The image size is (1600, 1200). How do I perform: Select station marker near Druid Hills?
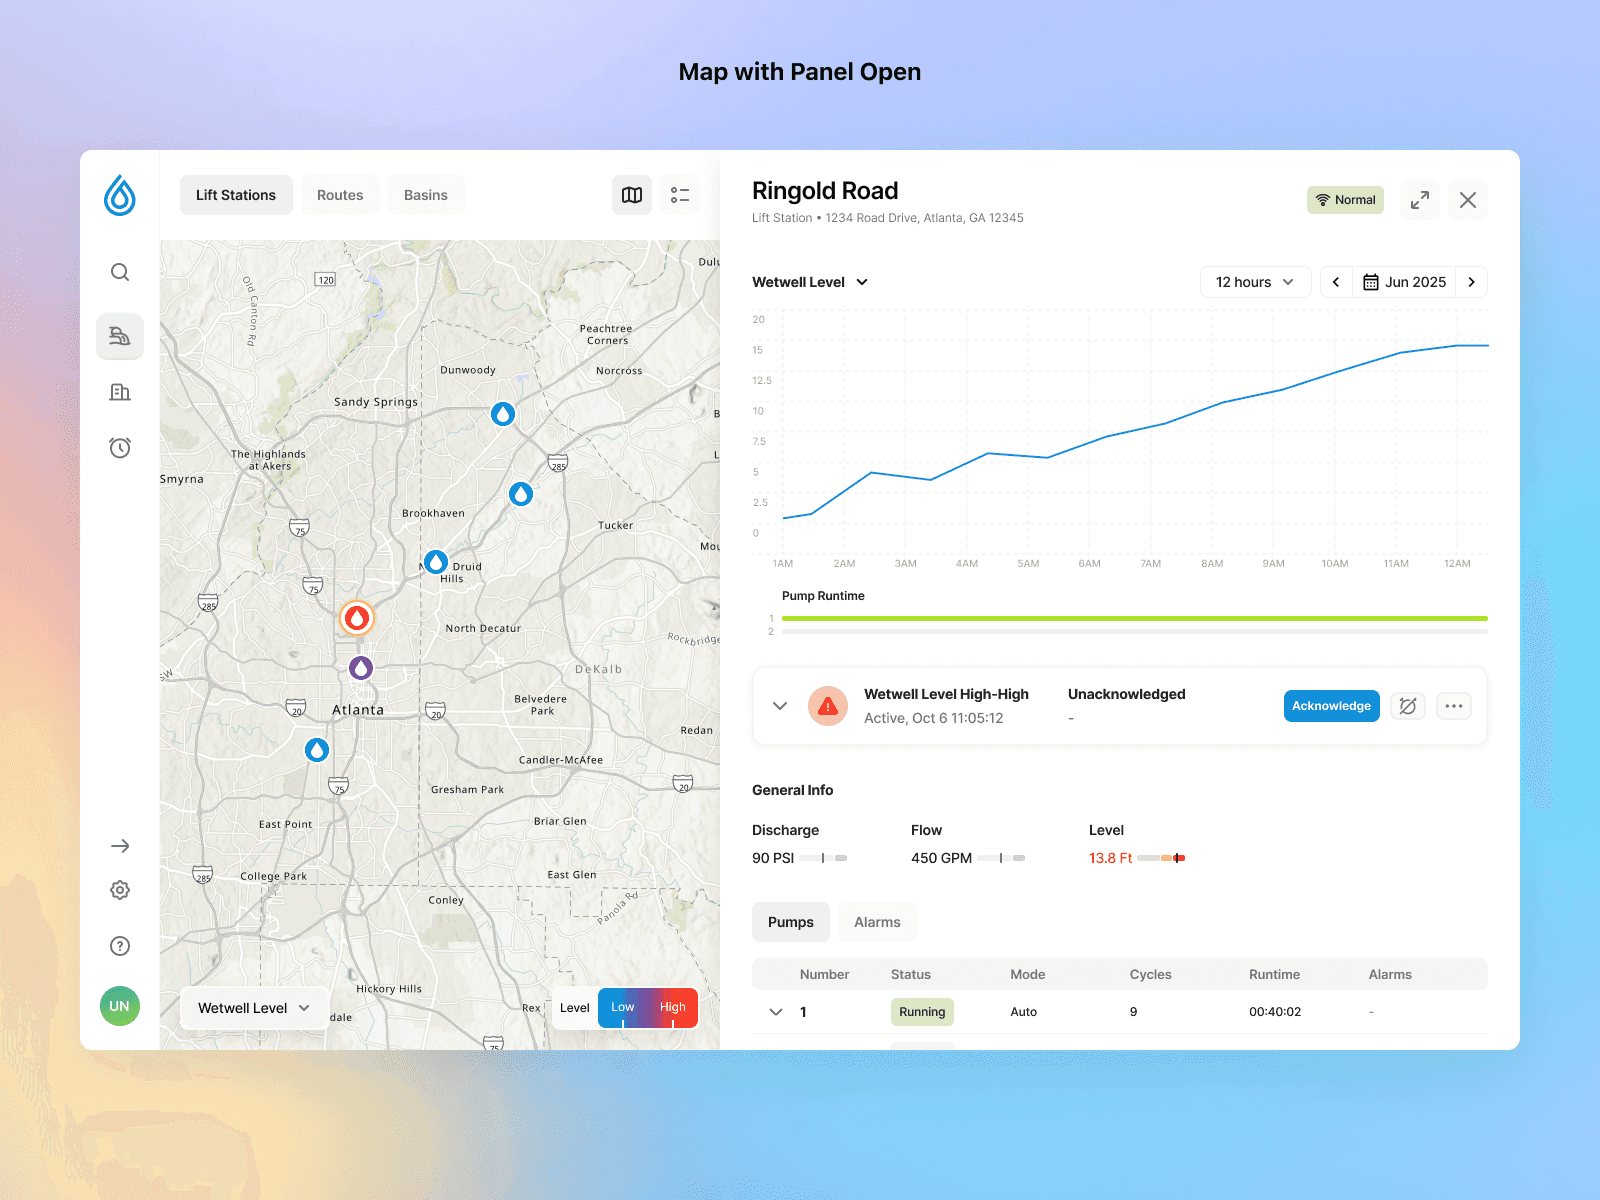tap(436, 562)
